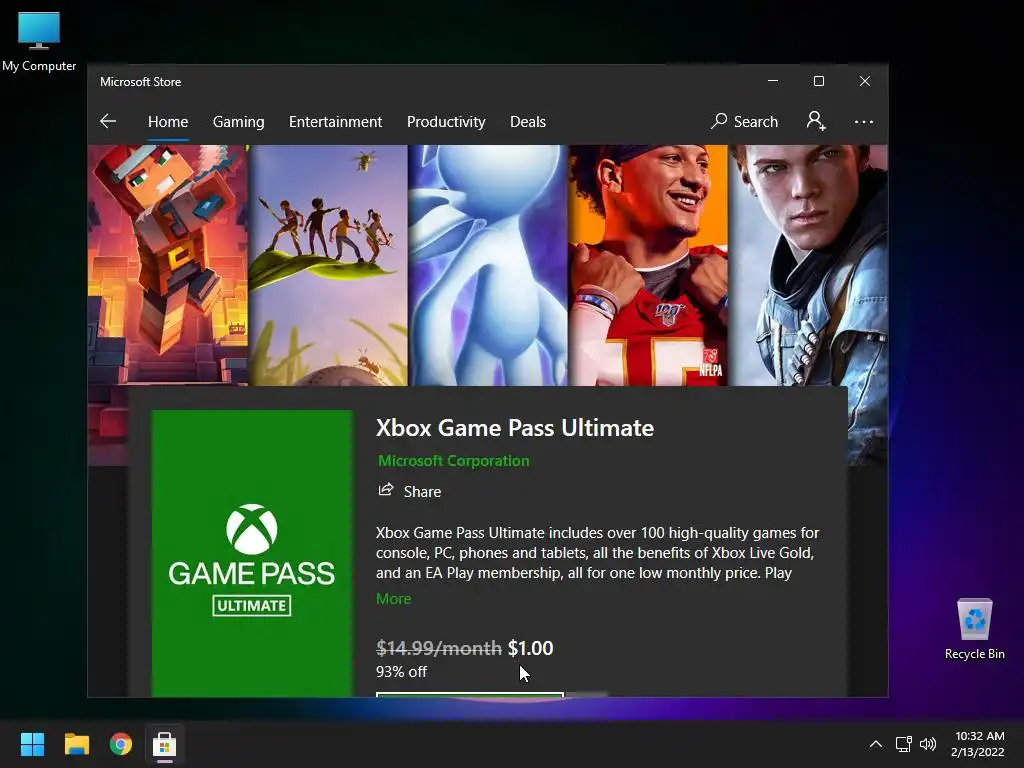The height and width of the screenshot is (768, 1024).
Task: Maximize the Microsoft Store window
Action: pos(819,81)
